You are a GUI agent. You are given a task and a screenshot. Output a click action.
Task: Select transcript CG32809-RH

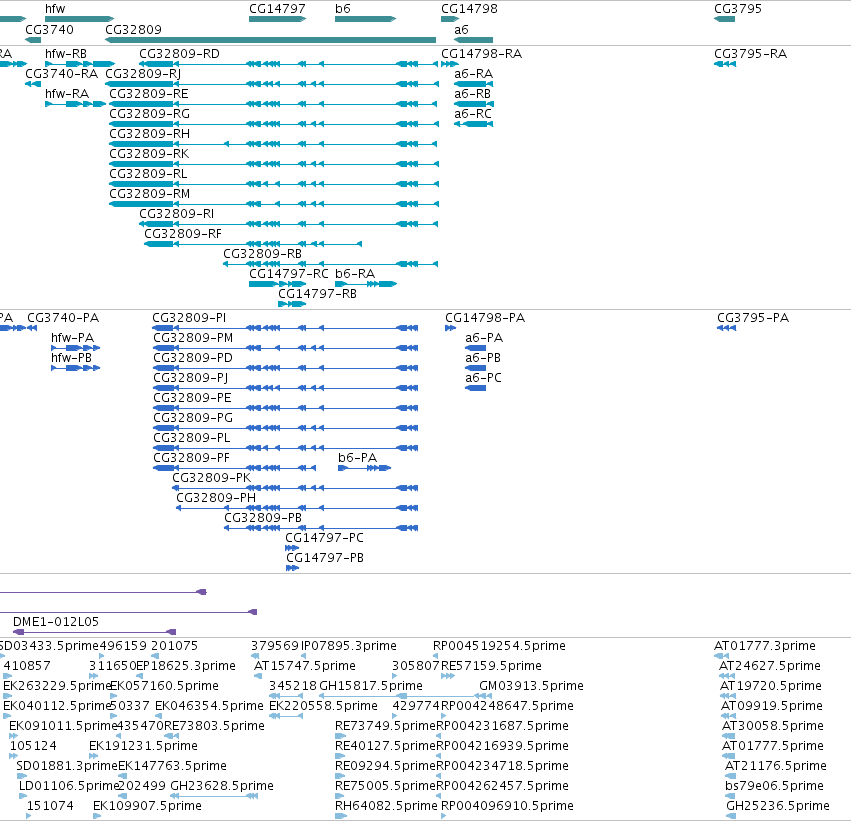coord(273,144)
